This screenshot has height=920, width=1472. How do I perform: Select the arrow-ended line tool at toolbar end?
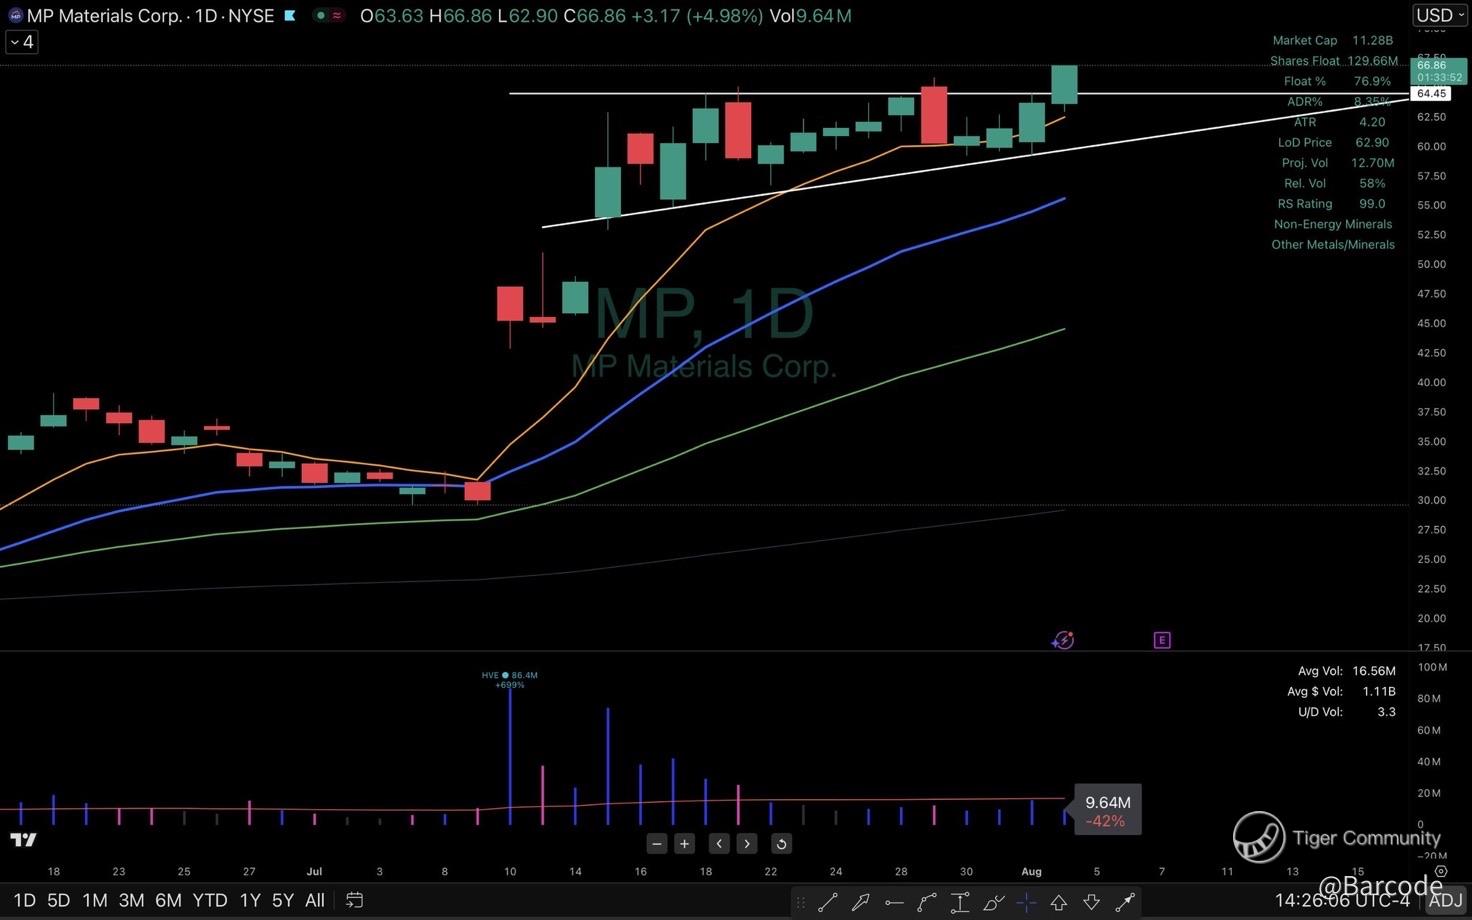[1125, 901]
